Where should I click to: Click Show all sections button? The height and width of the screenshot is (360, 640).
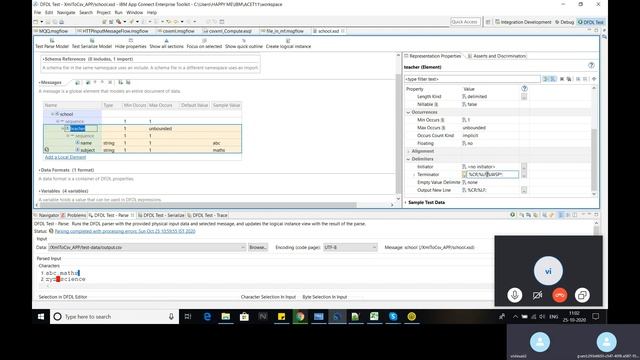(x=167, y=44)
